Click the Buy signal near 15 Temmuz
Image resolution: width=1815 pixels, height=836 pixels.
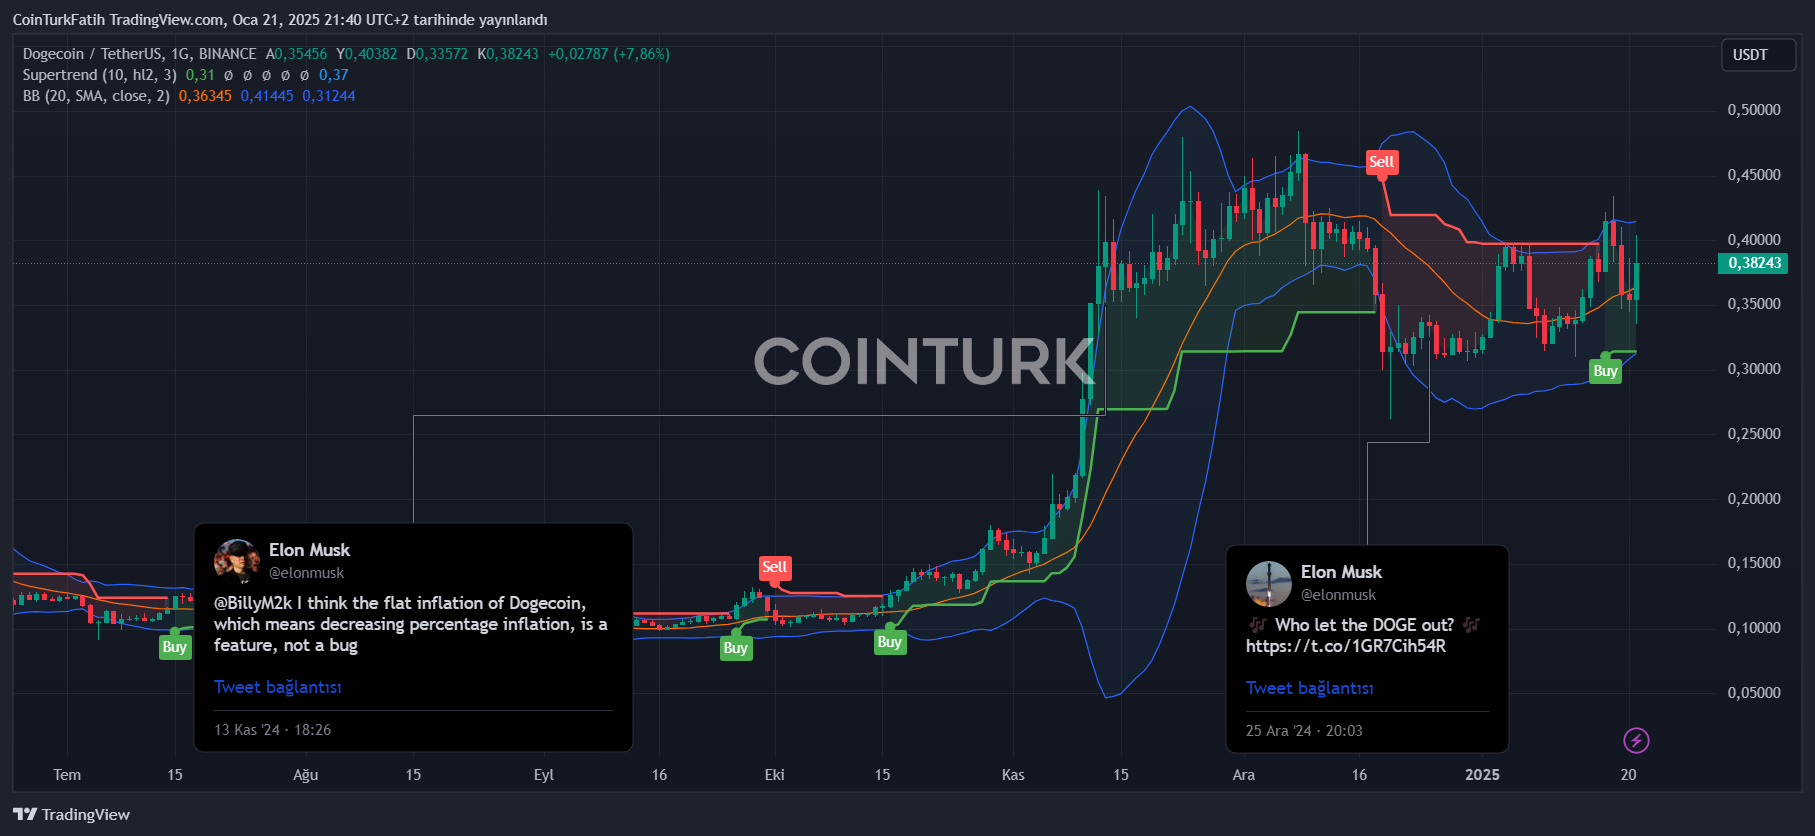[x=174, y=647]
